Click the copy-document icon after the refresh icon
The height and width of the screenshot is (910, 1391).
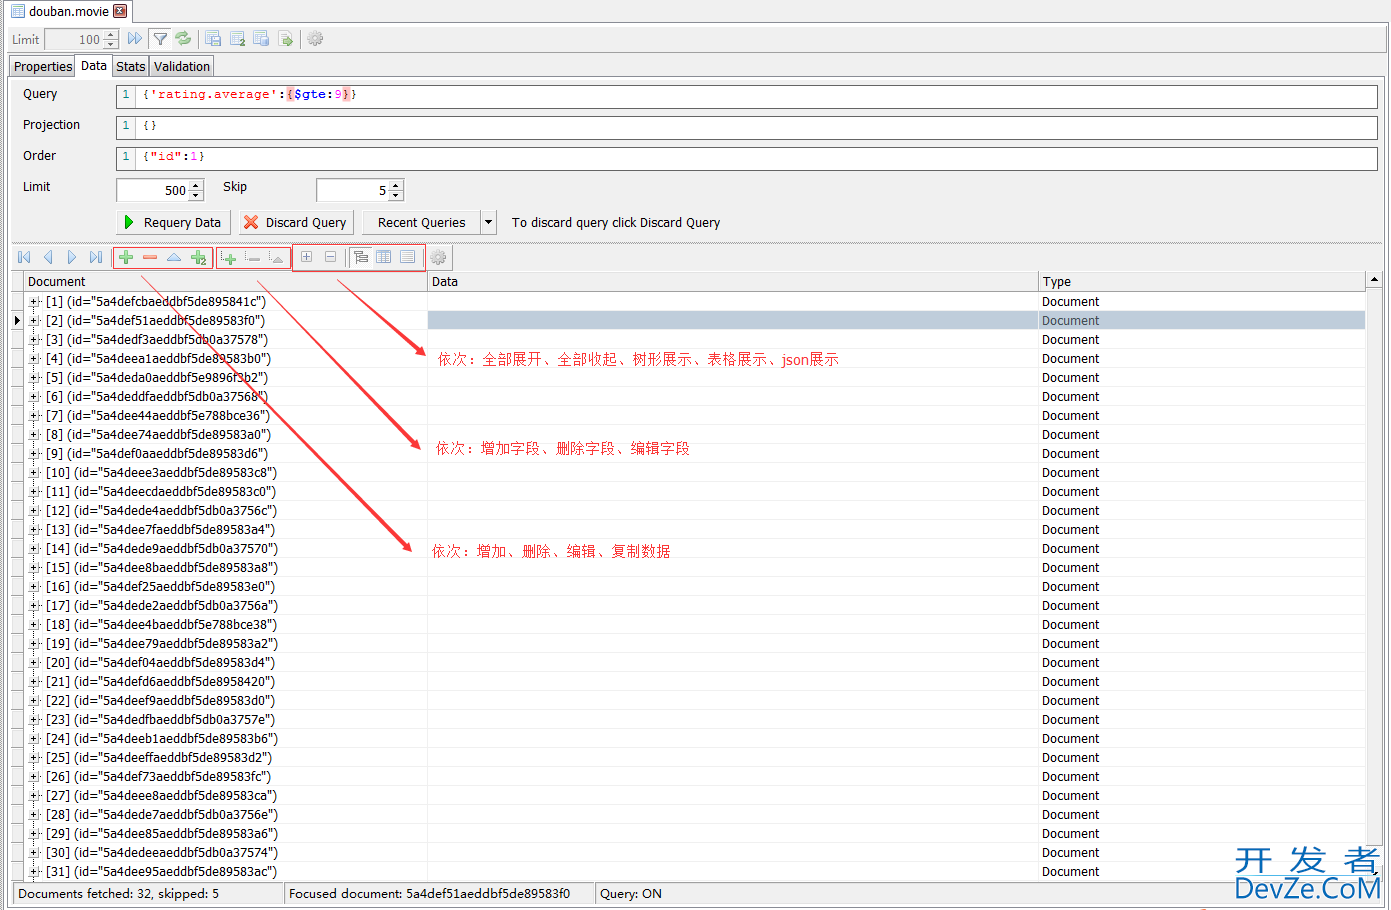(x=213, y=39)
